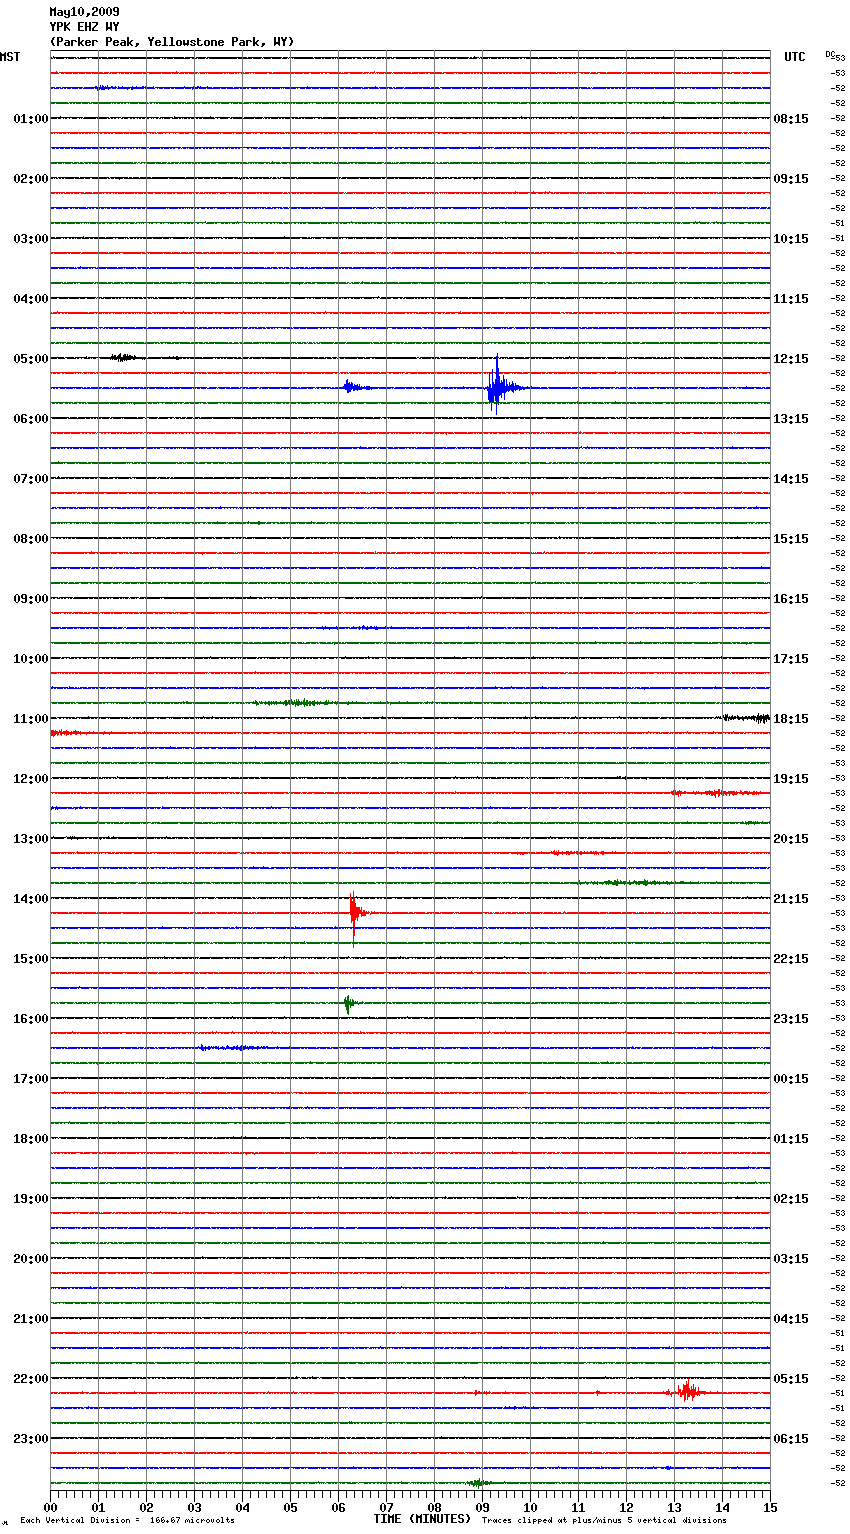850x1534 pixels.
Task: Click the 15:15 UTC time label
Action: click(791, 539)
